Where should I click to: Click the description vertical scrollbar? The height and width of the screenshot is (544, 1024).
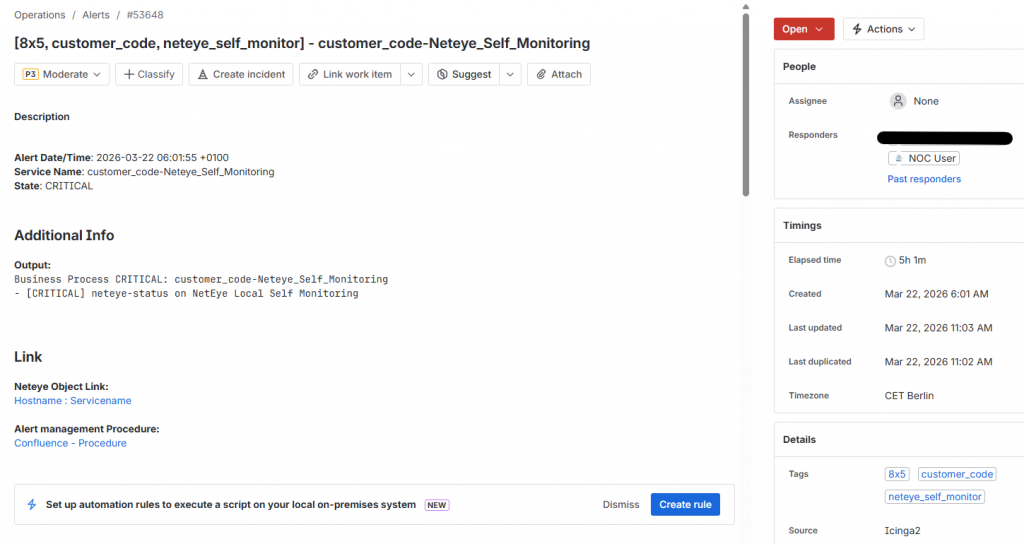(745, 100)
